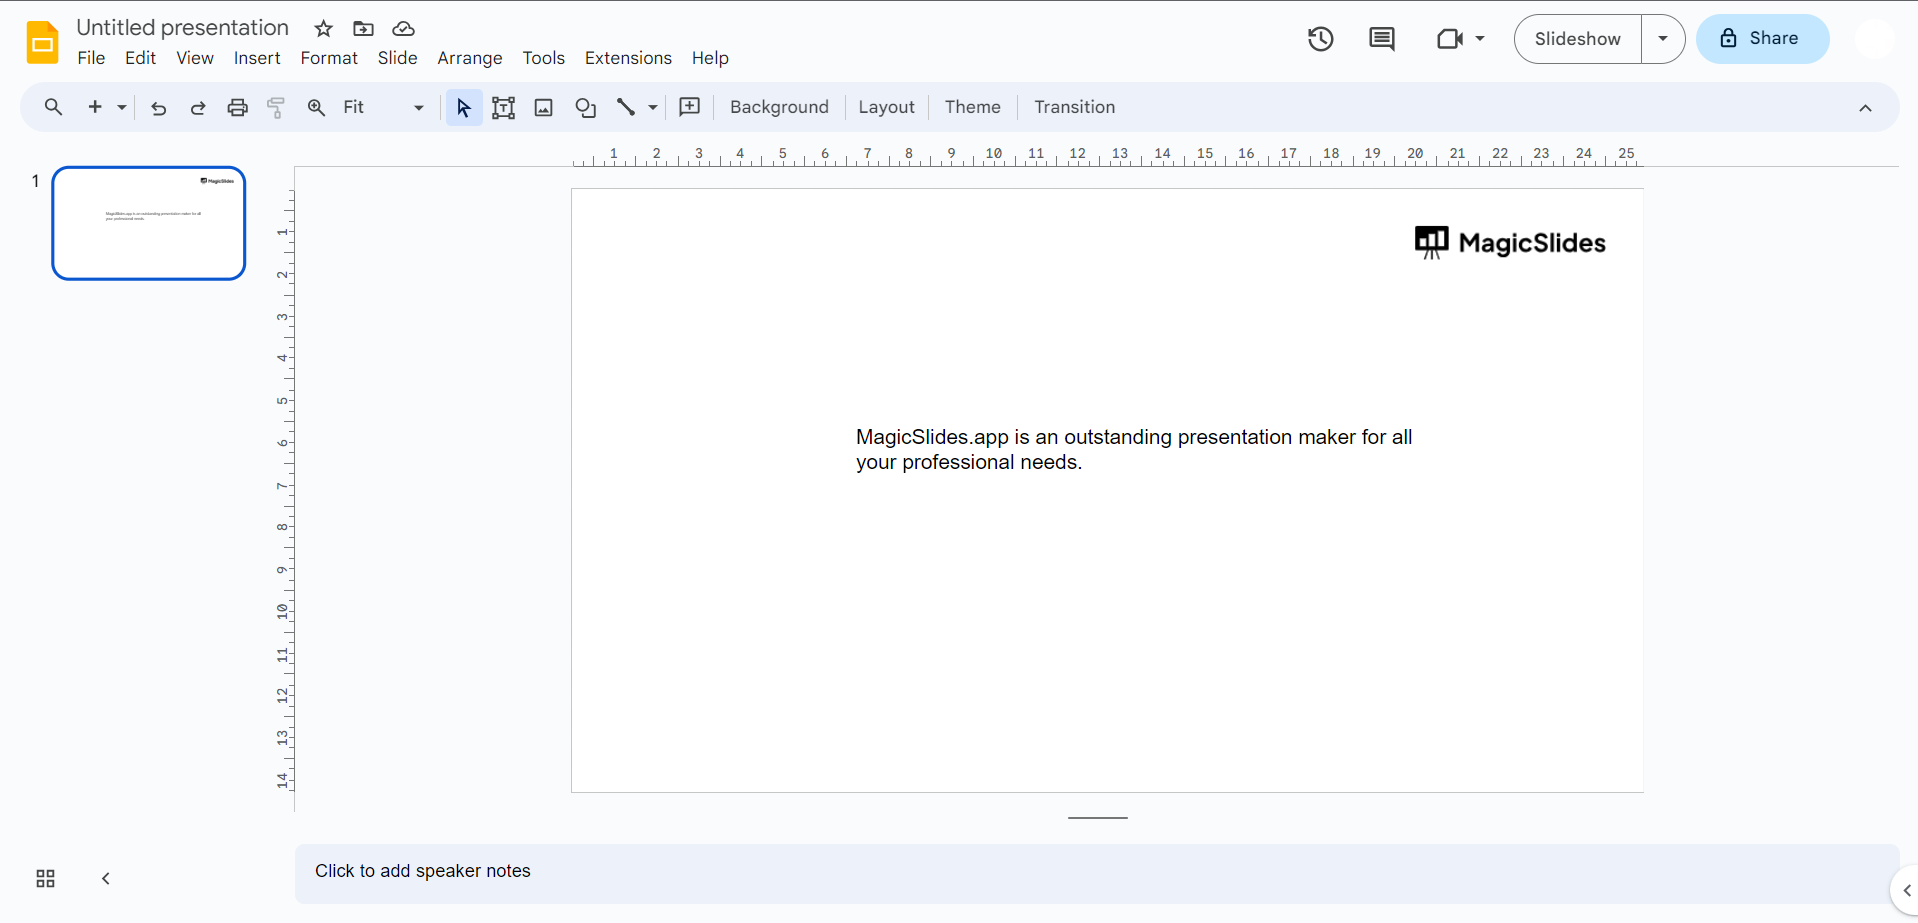Image resolution: width=1918 pixels, height=923 pixels.
Task: Open the Fit zoom level dropdown
Action: [383, 108]
